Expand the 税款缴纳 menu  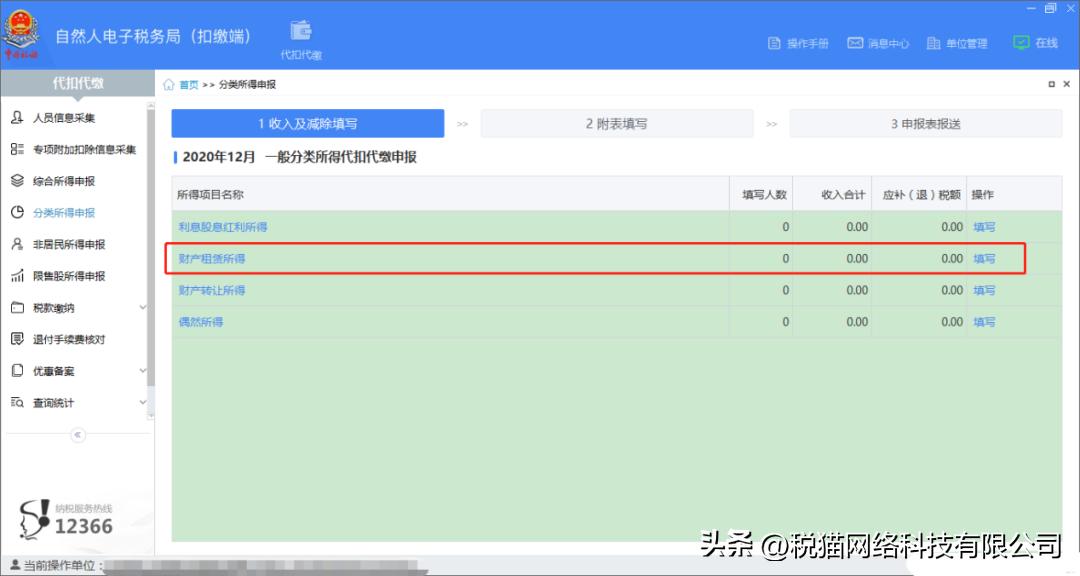[55, 307]
